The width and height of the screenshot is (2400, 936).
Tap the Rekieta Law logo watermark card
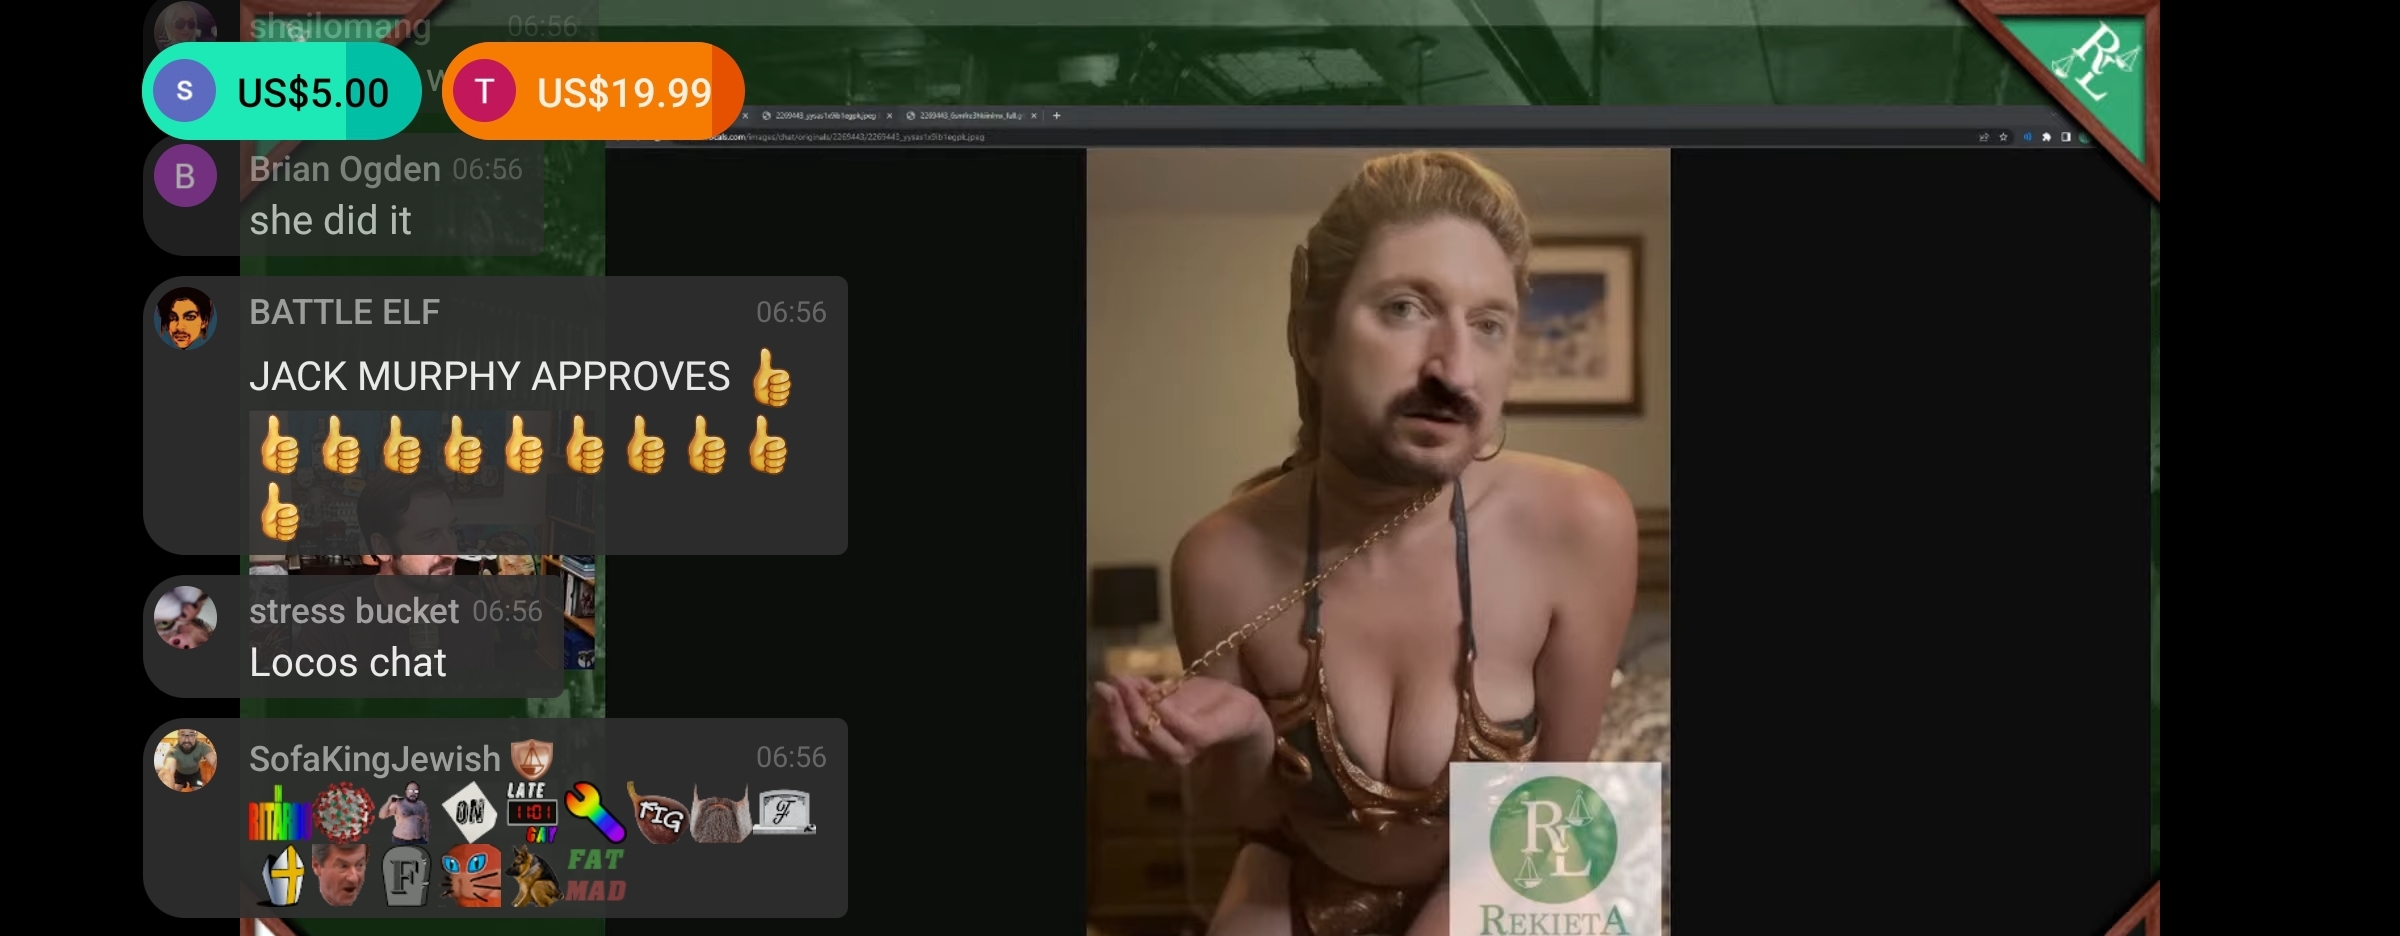coord(1555,849)
